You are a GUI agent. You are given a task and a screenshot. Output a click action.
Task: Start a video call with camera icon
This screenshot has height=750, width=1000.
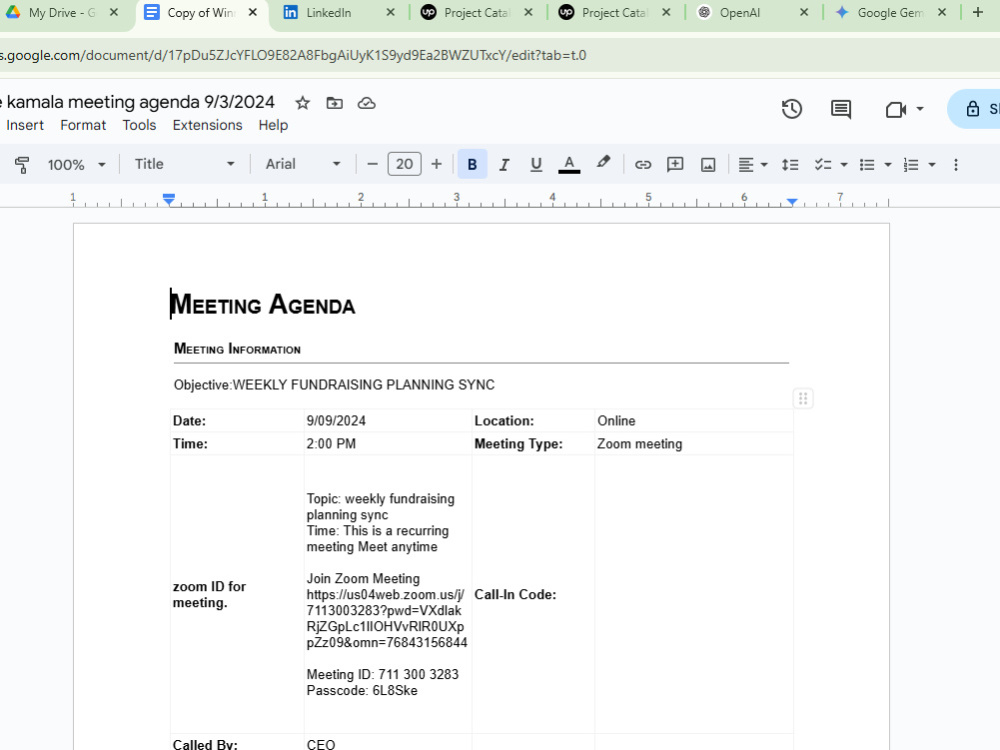click(895, 110)
